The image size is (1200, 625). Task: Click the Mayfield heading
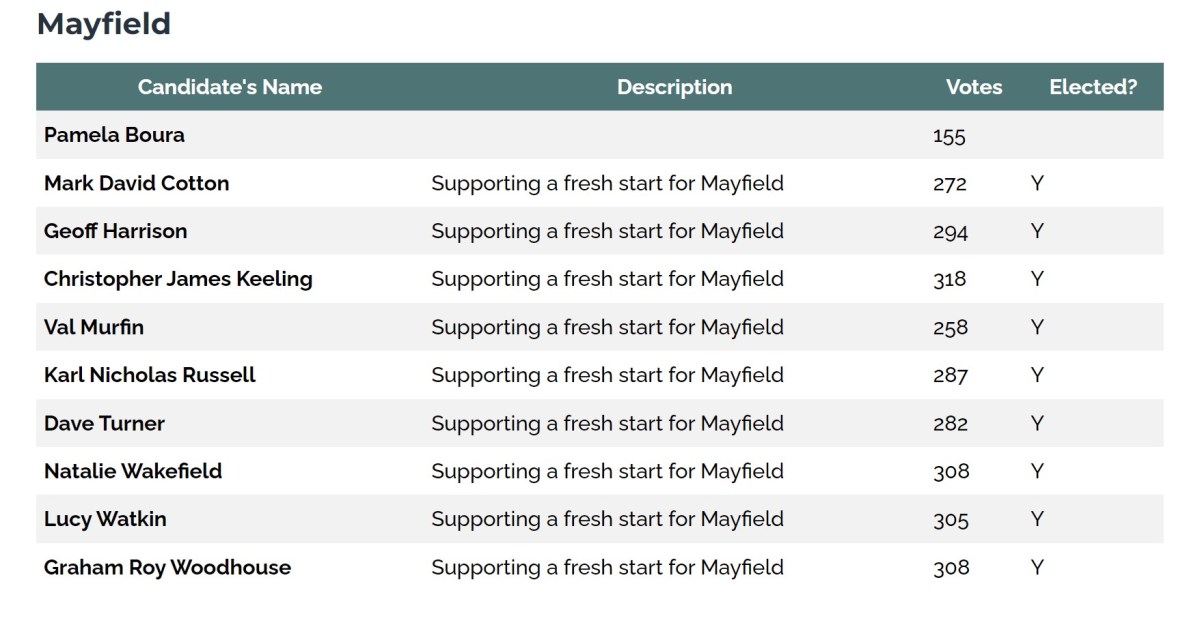(x=104, y=24)
